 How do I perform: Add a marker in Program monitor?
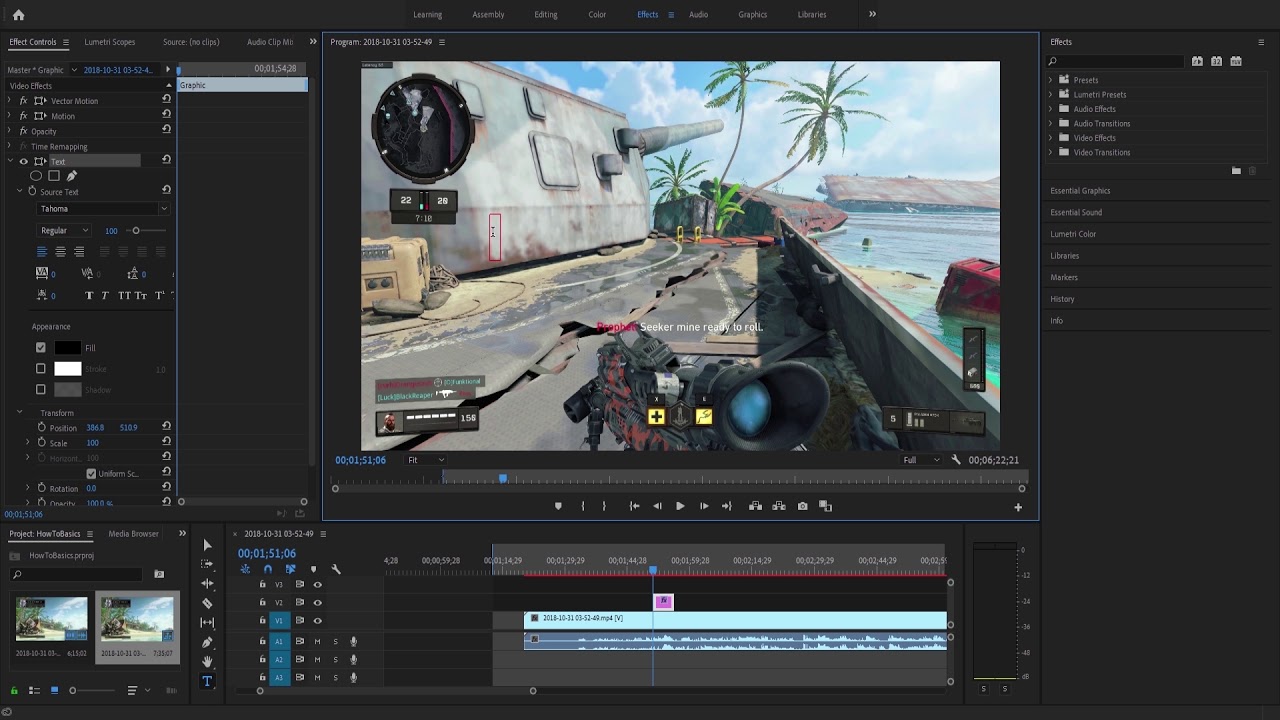point(558,506)
